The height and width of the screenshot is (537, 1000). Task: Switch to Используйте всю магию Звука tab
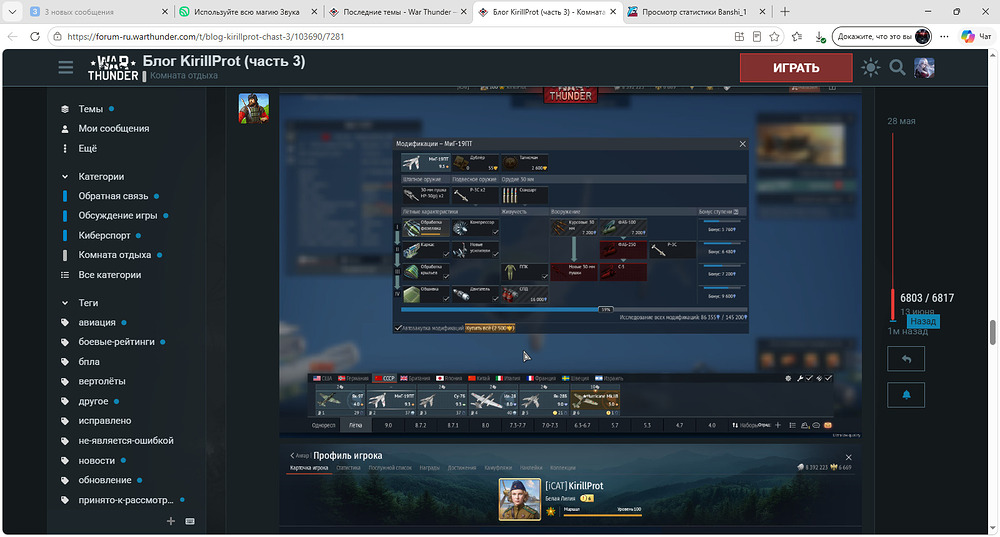(x=247, y=11)
